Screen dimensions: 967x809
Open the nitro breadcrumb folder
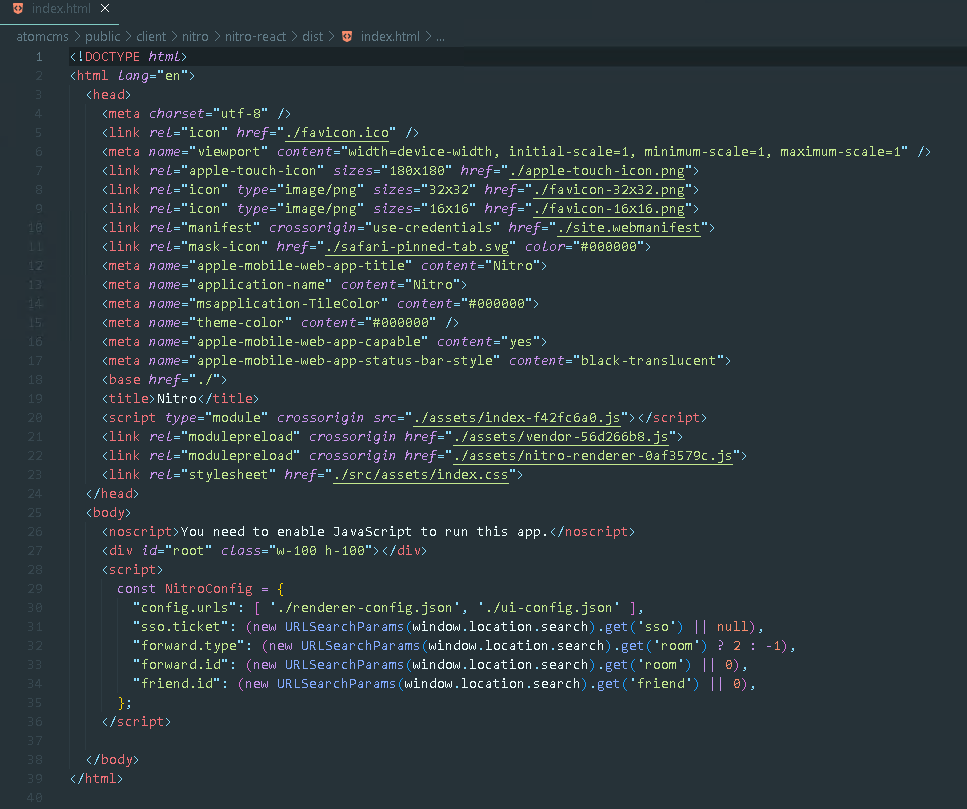195,36
